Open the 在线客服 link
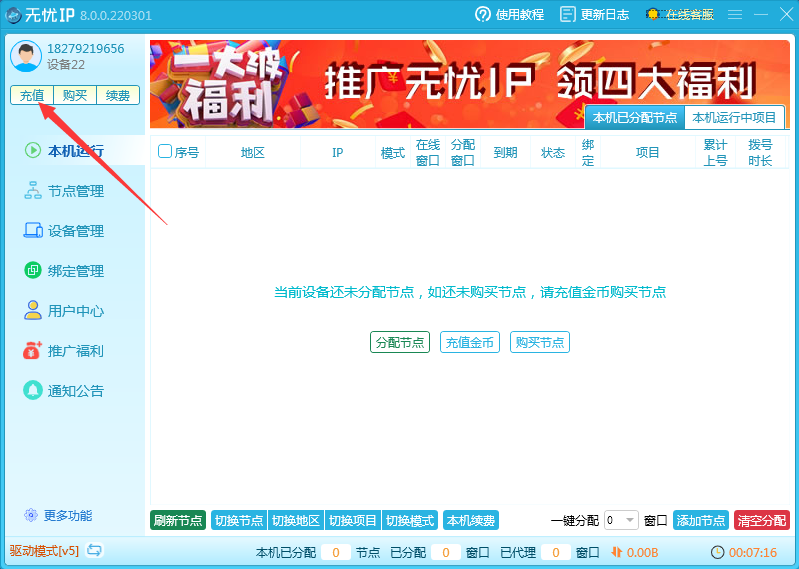799x569 pixels. click(690, 14)
